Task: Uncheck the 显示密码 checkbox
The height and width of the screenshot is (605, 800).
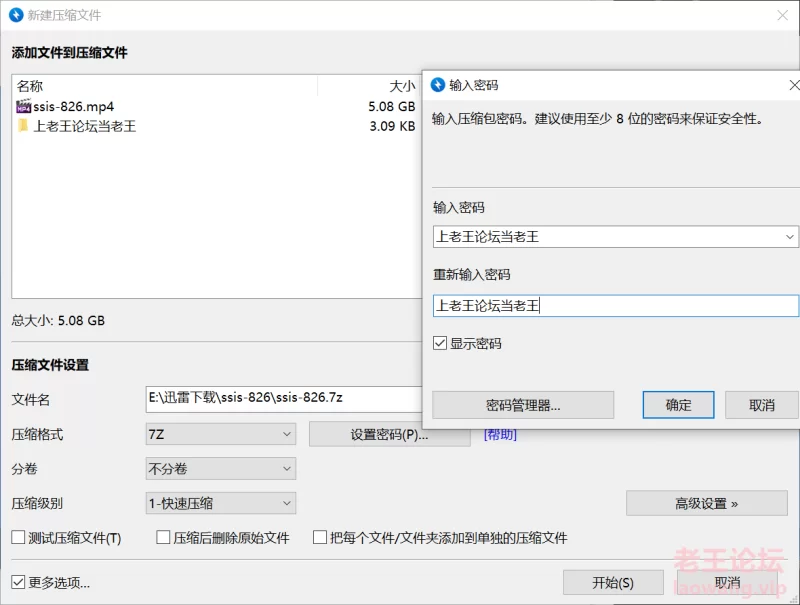Action: point(443,345)
